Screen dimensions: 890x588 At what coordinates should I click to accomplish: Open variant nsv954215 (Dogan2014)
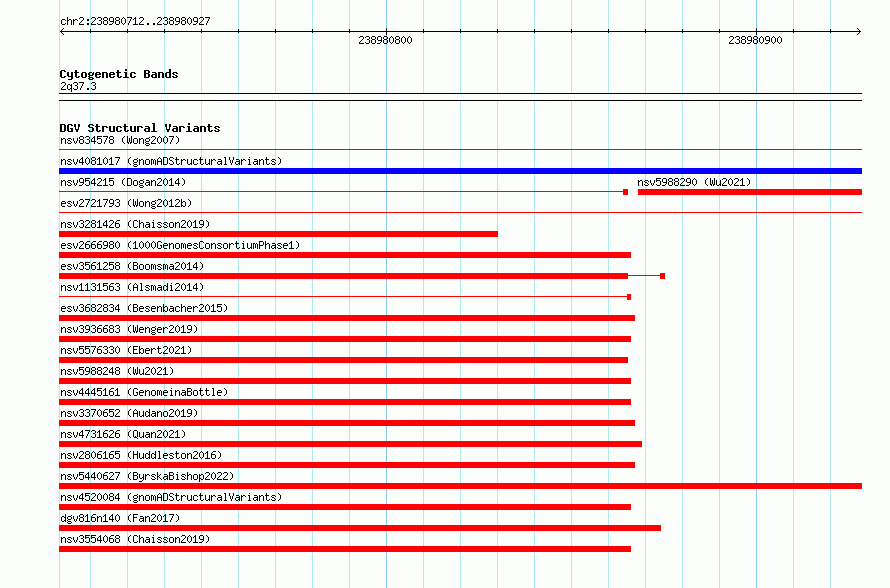coord(123,182)
